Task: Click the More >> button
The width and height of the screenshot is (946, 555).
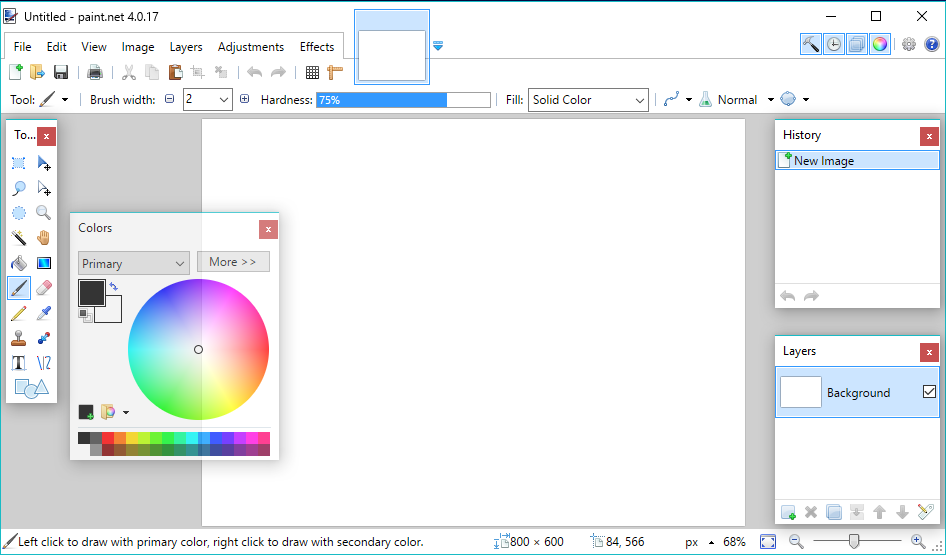Action: [233, 262]
